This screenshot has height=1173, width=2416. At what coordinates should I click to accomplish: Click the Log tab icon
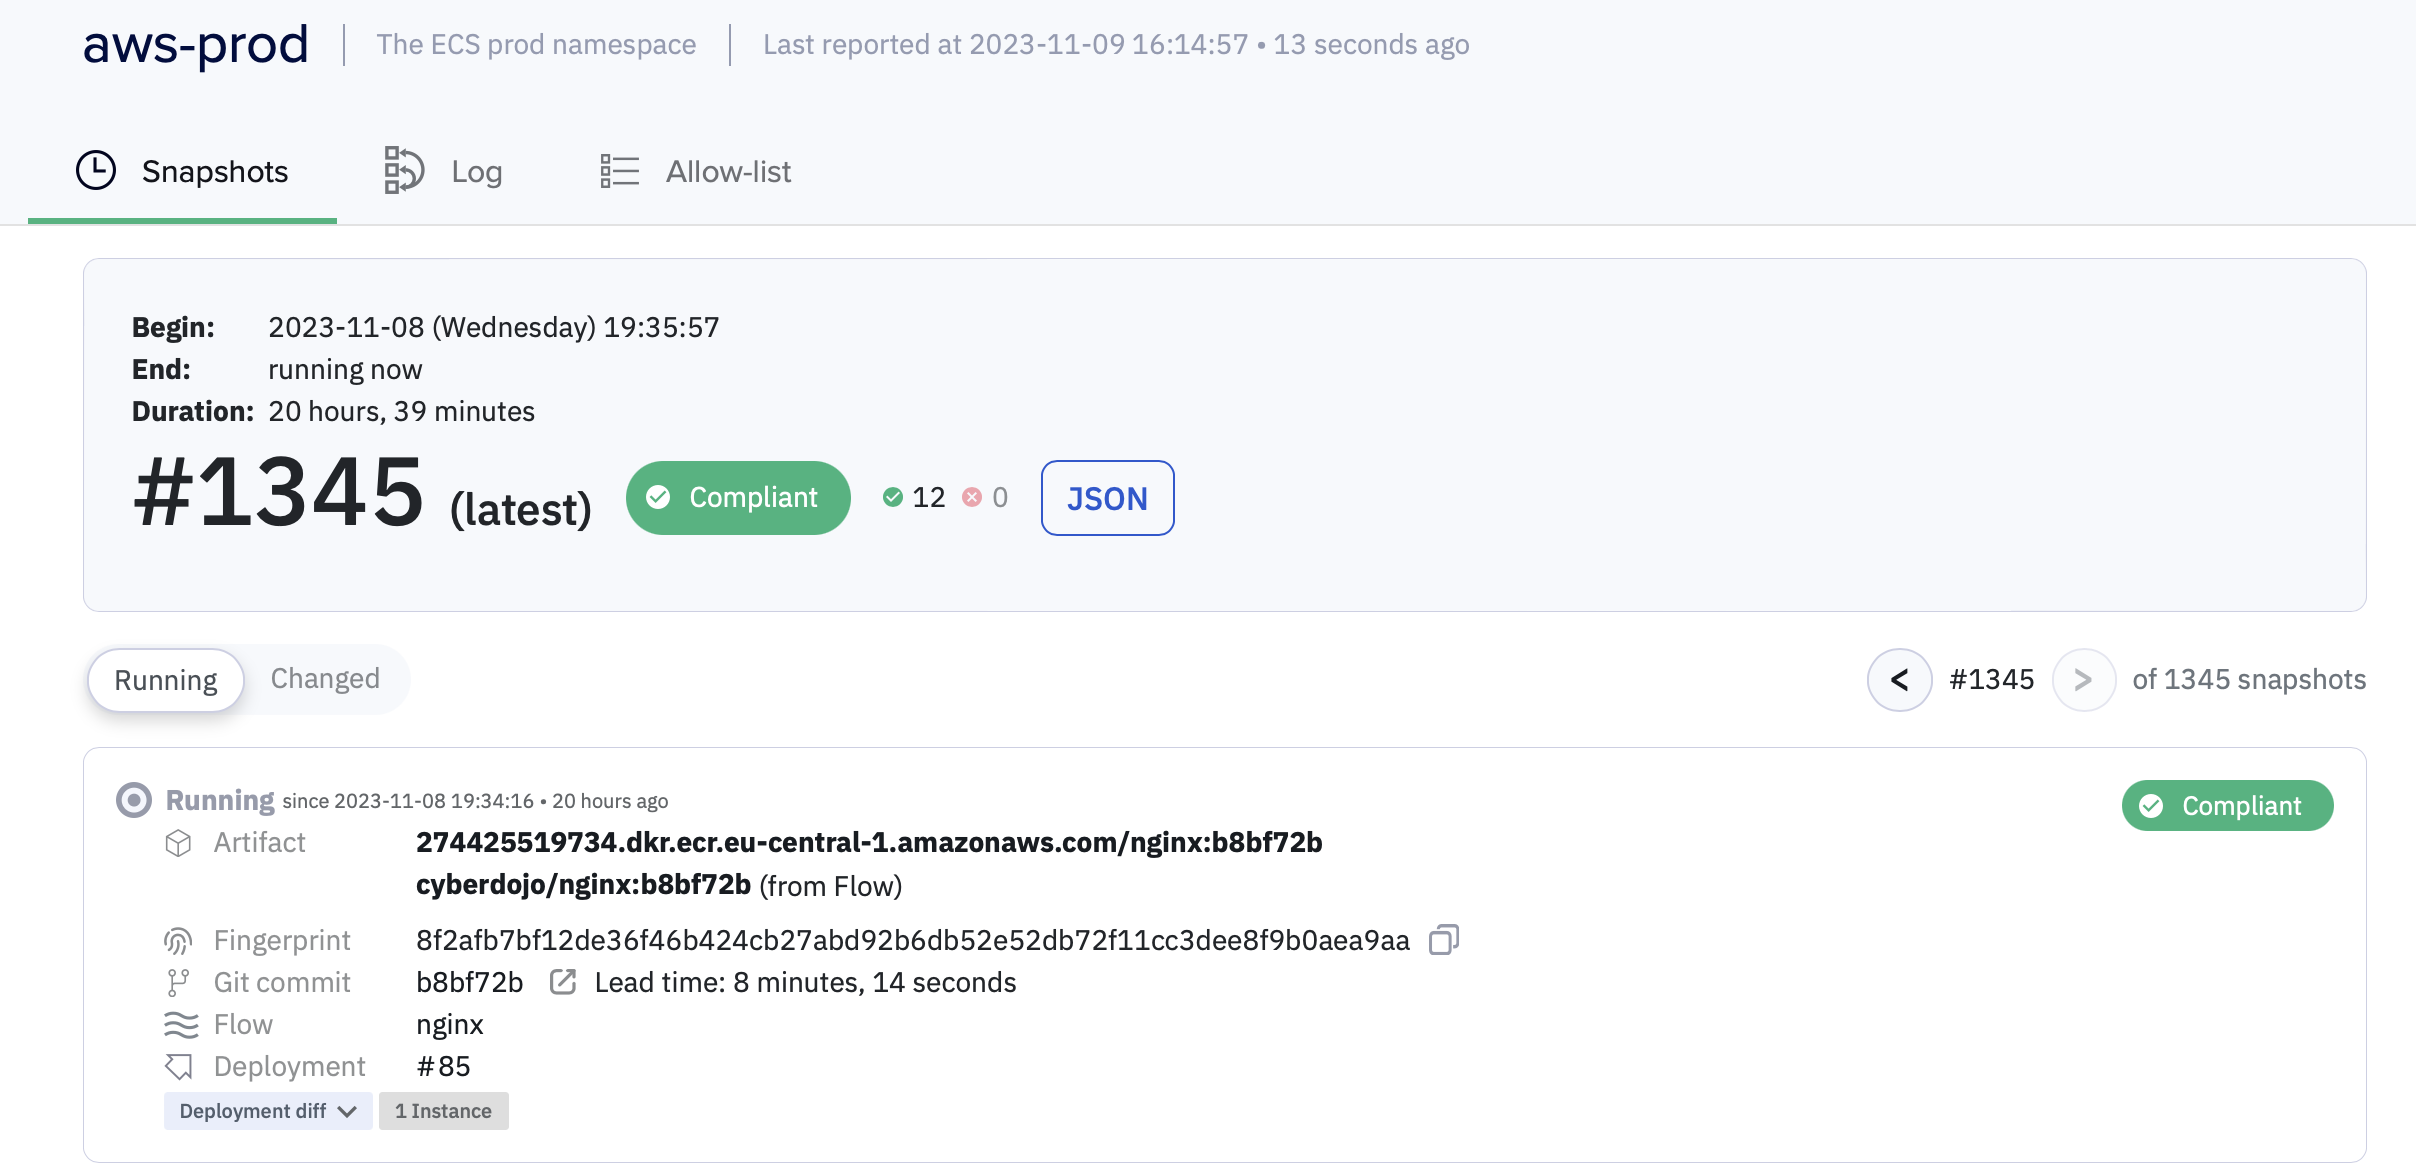pos(404,170)
